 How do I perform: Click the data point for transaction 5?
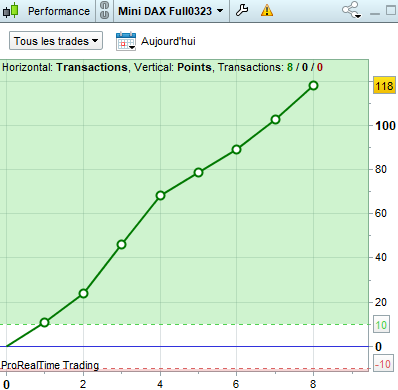point(199,172)
